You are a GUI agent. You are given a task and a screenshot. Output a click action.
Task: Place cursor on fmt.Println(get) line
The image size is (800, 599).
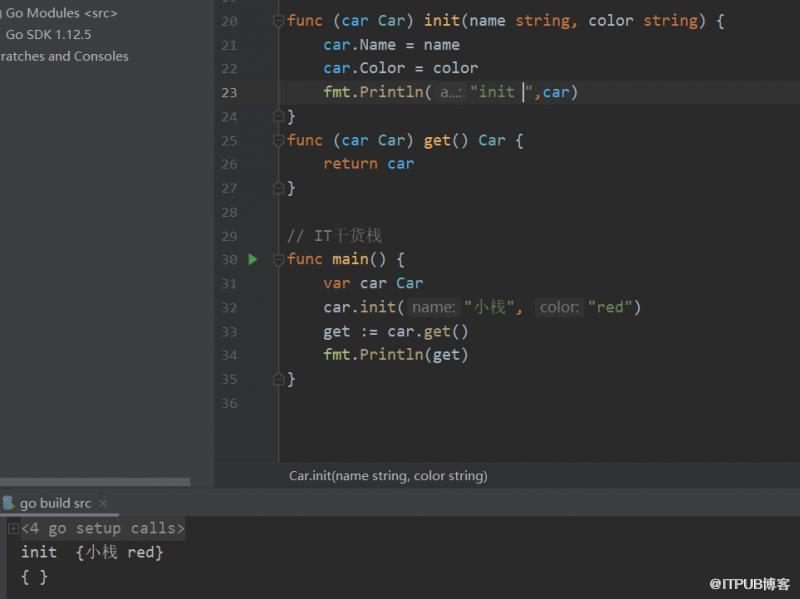(395, 355)
